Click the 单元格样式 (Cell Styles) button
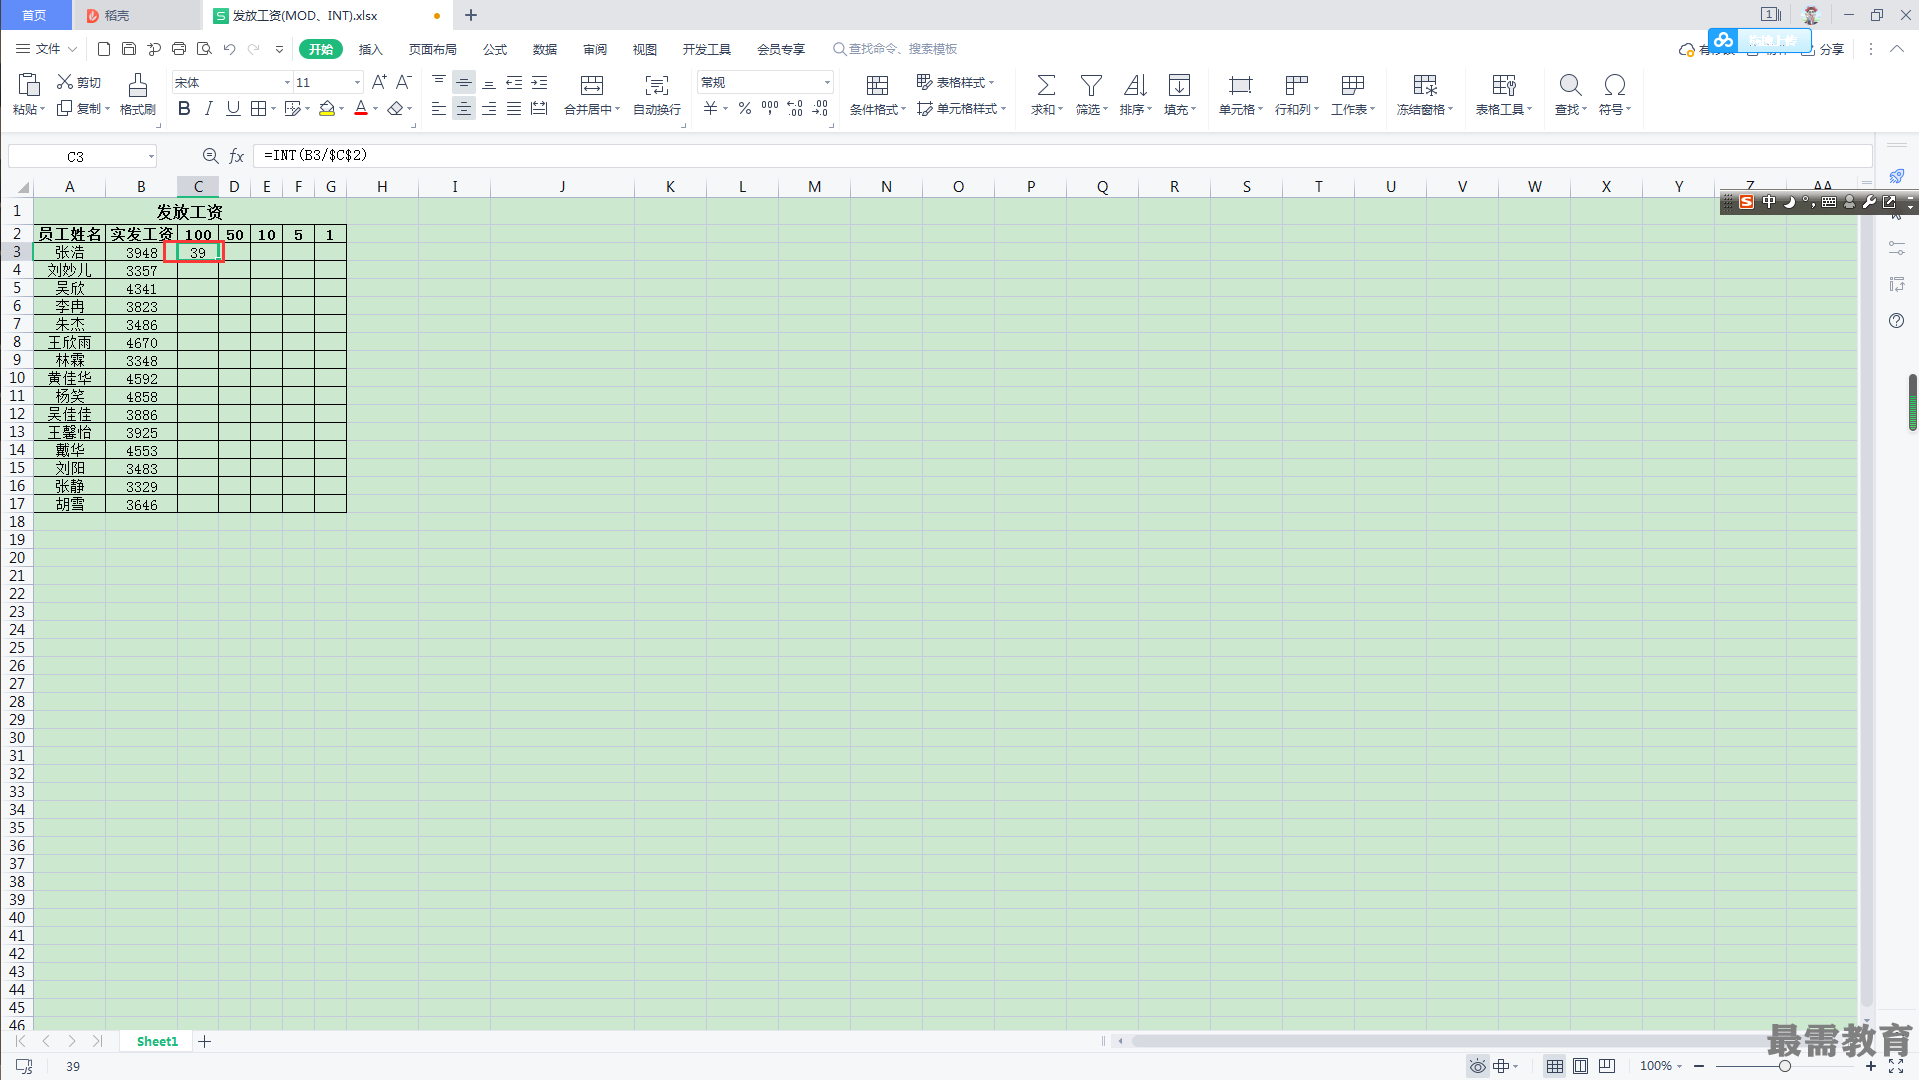This screenshot has width=1919, height=1080. (x=960, y=108)
